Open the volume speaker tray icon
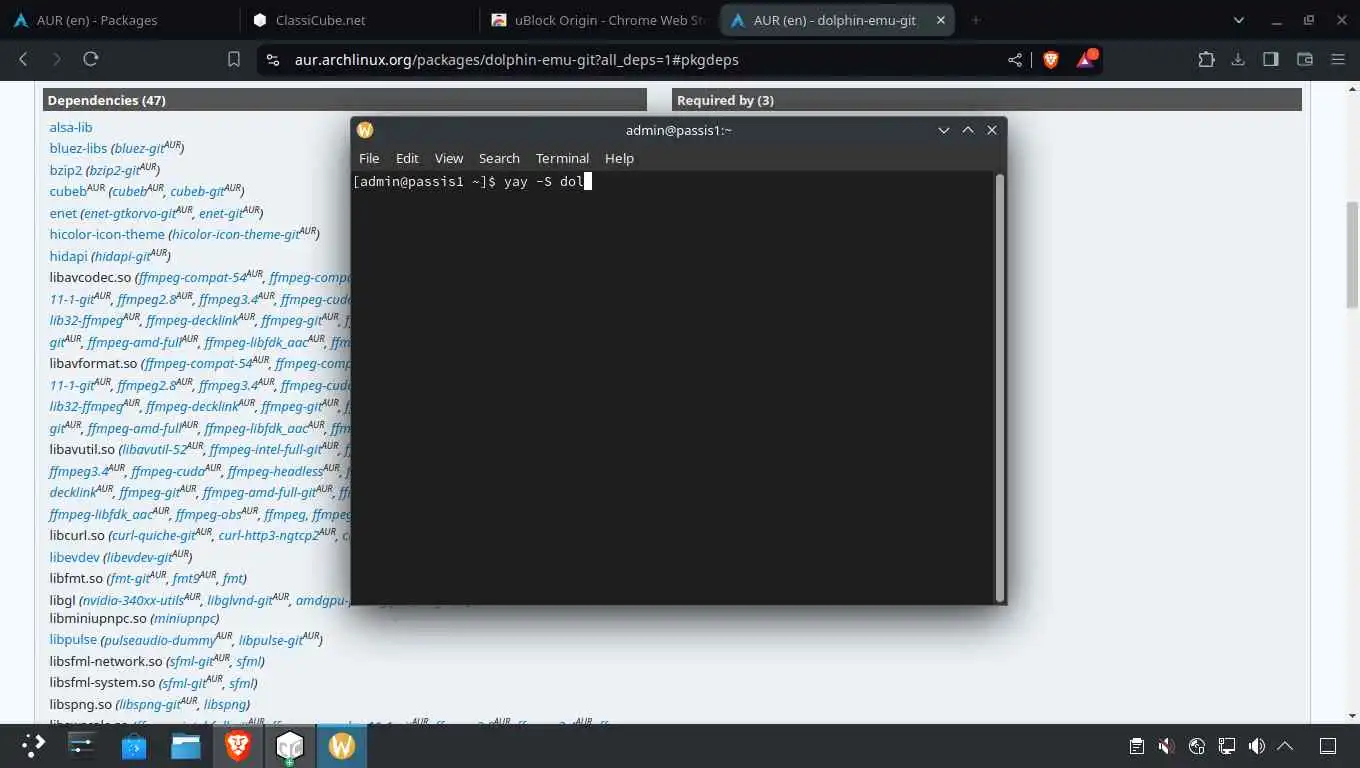 click(x=1257, y=746)
